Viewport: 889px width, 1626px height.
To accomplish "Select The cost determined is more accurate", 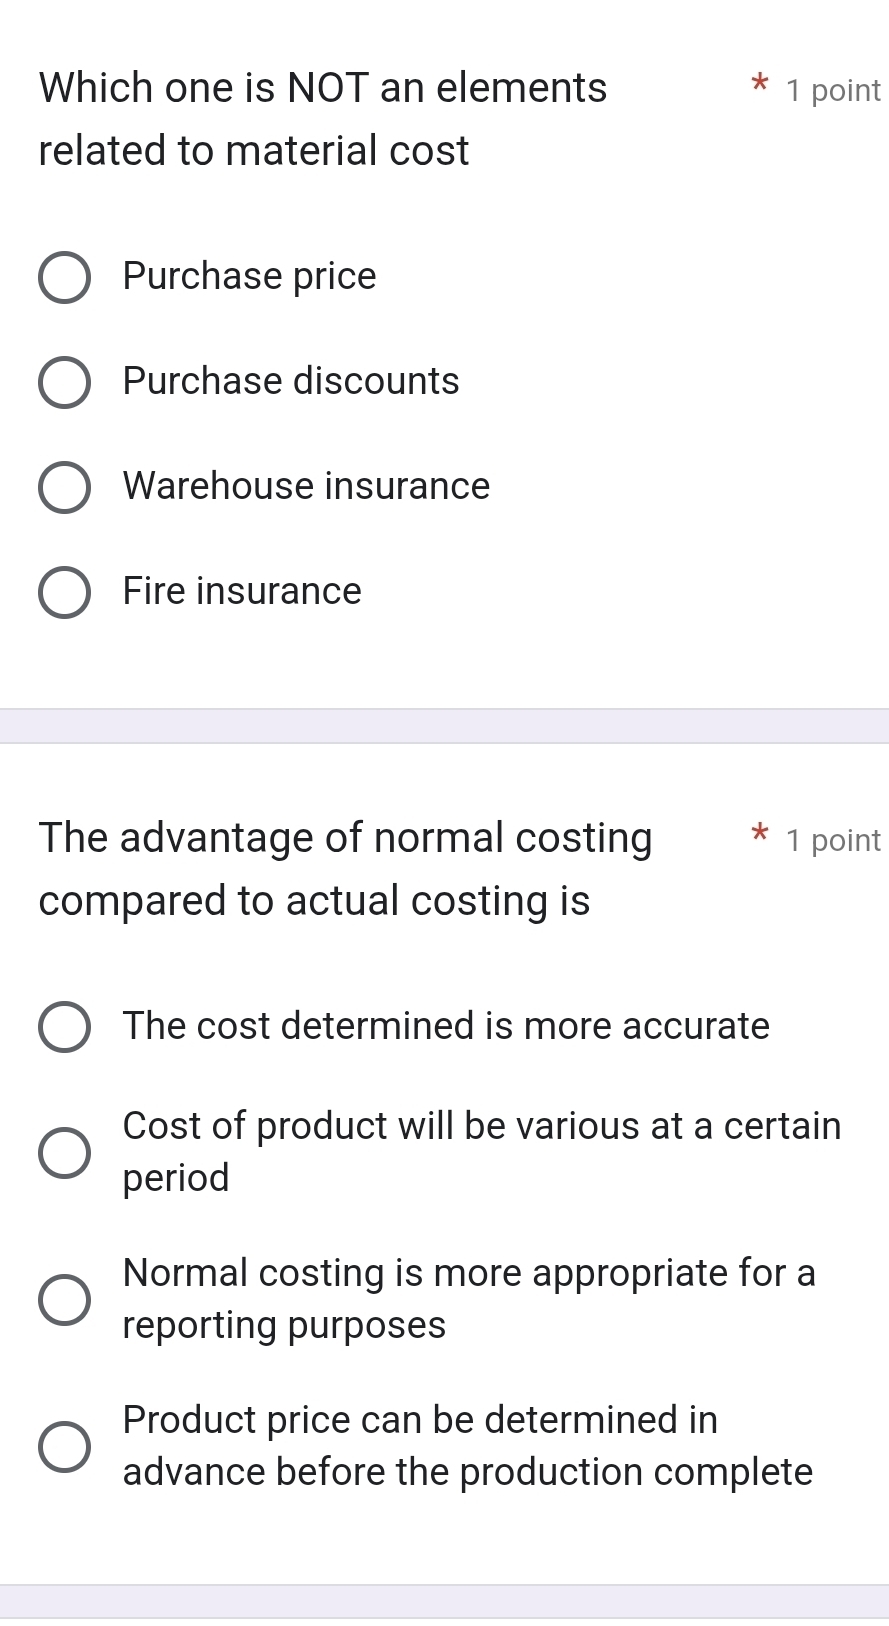I will click(64, 1027).
